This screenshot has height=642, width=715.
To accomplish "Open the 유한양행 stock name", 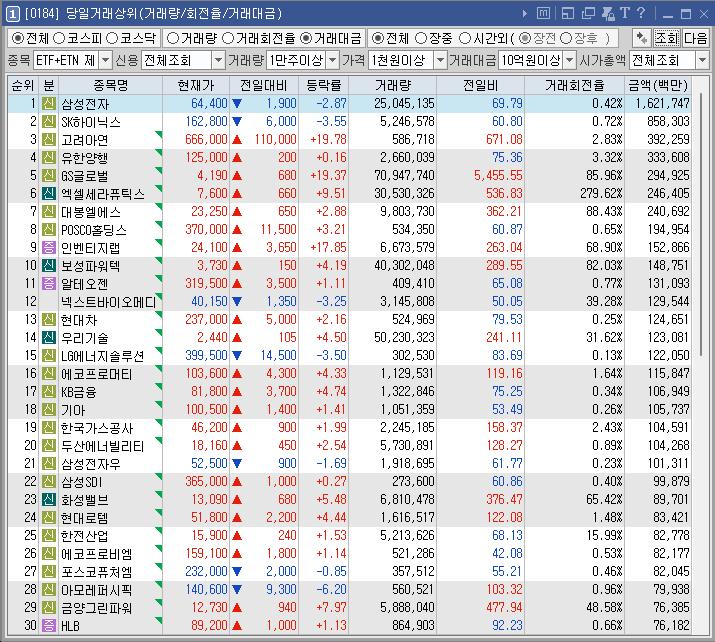I will (85, 158).
